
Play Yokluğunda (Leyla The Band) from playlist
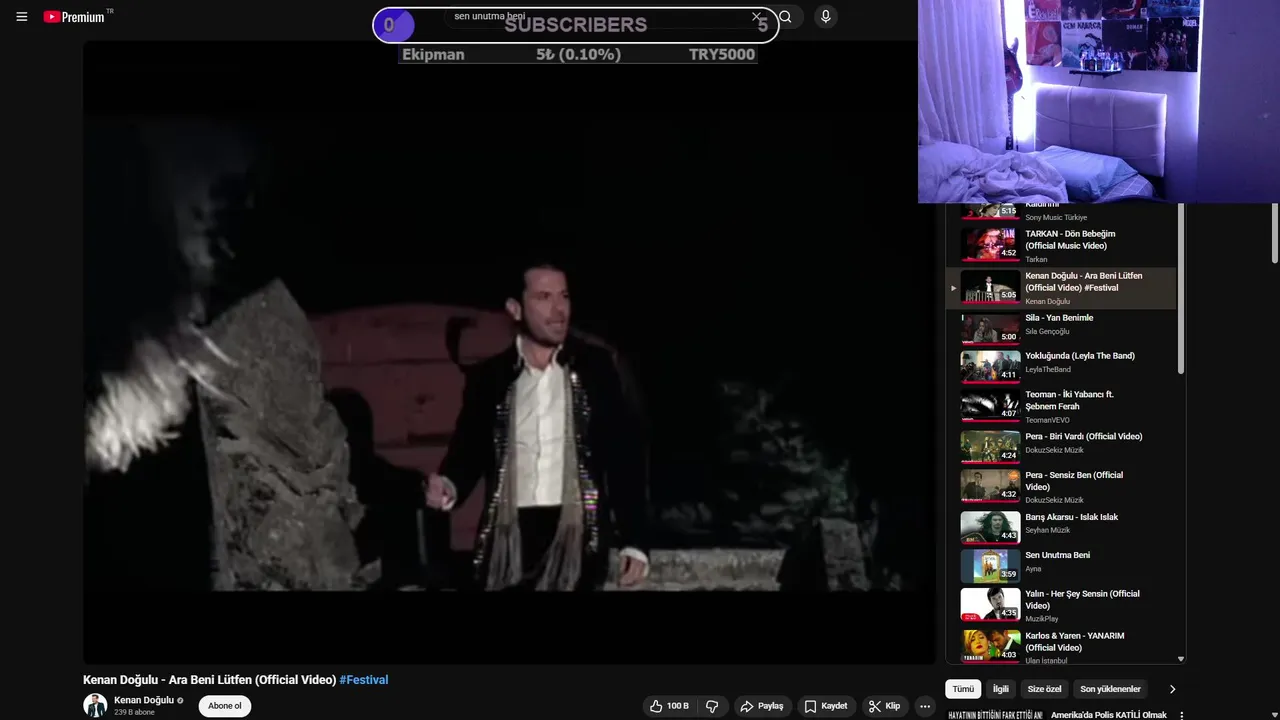[x=1062, y=366]
